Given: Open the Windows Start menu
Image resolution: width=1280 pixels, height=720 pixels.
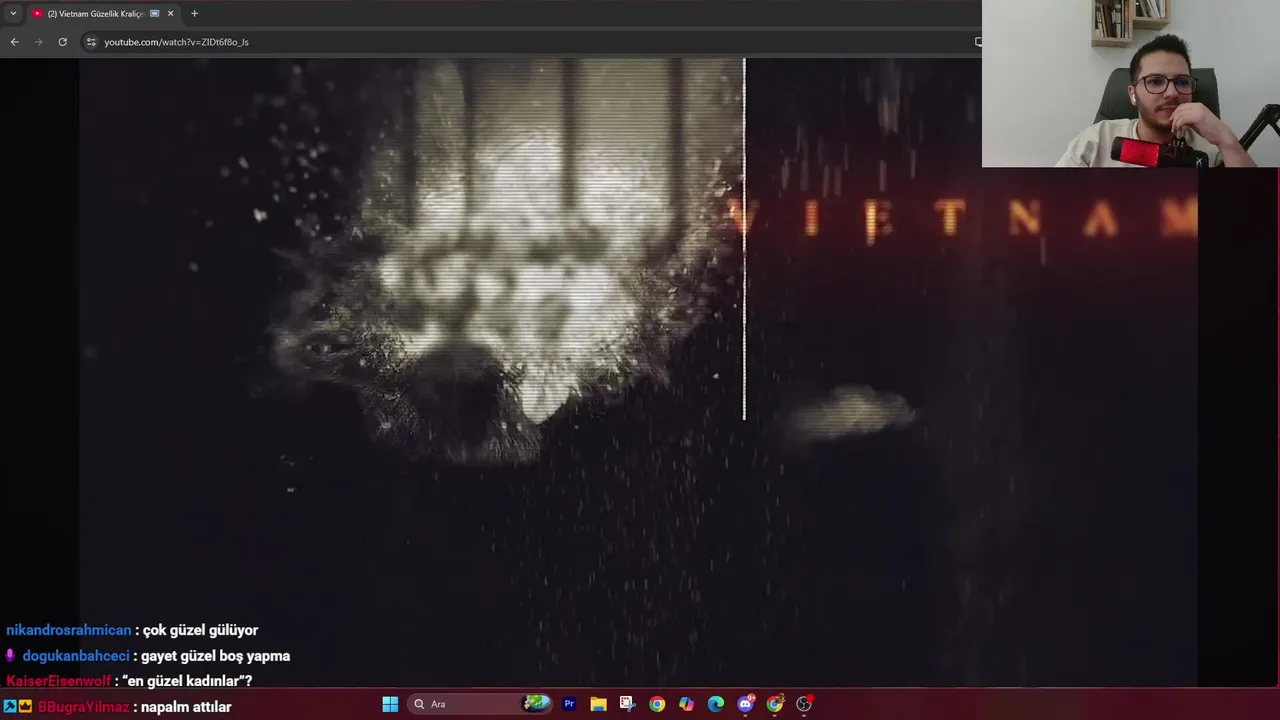Looking at the screenshot, I should pyautogui.click(x=390, y=704).
